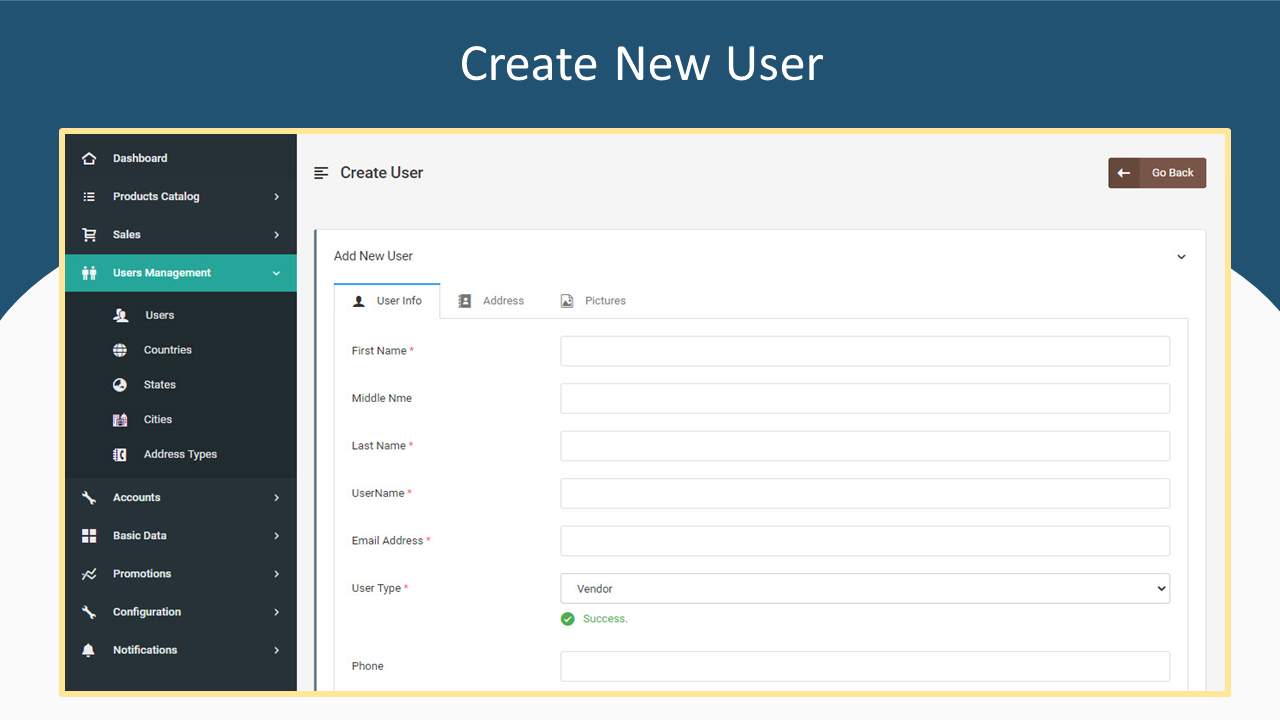
Task: Click the Users Management people icon
Action: pyautogui.click(x=89, y=273)
